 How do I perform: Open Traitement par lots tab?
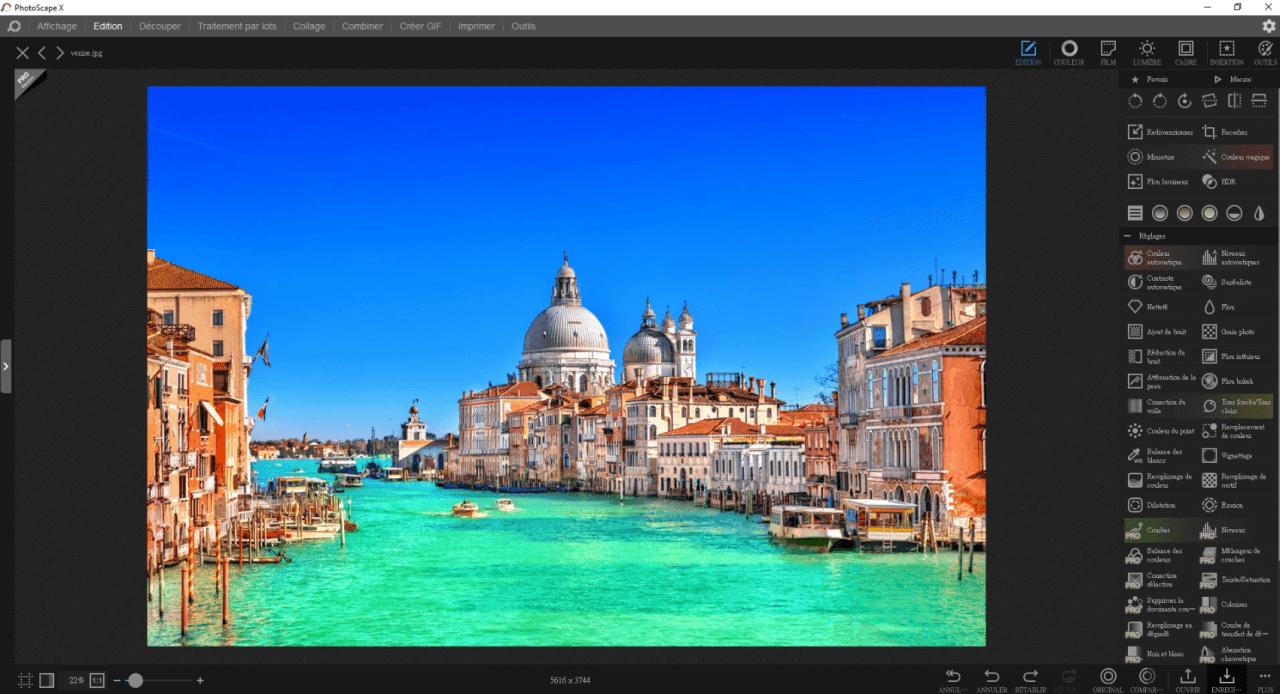click(237, 26)
